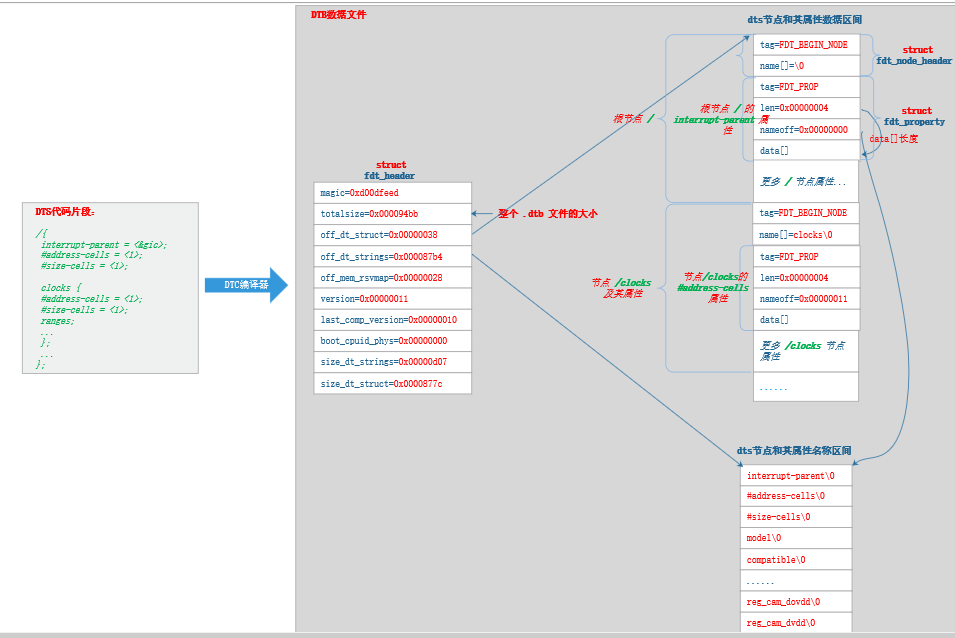Click the 根节点 / label

click(x=633, y=119)
